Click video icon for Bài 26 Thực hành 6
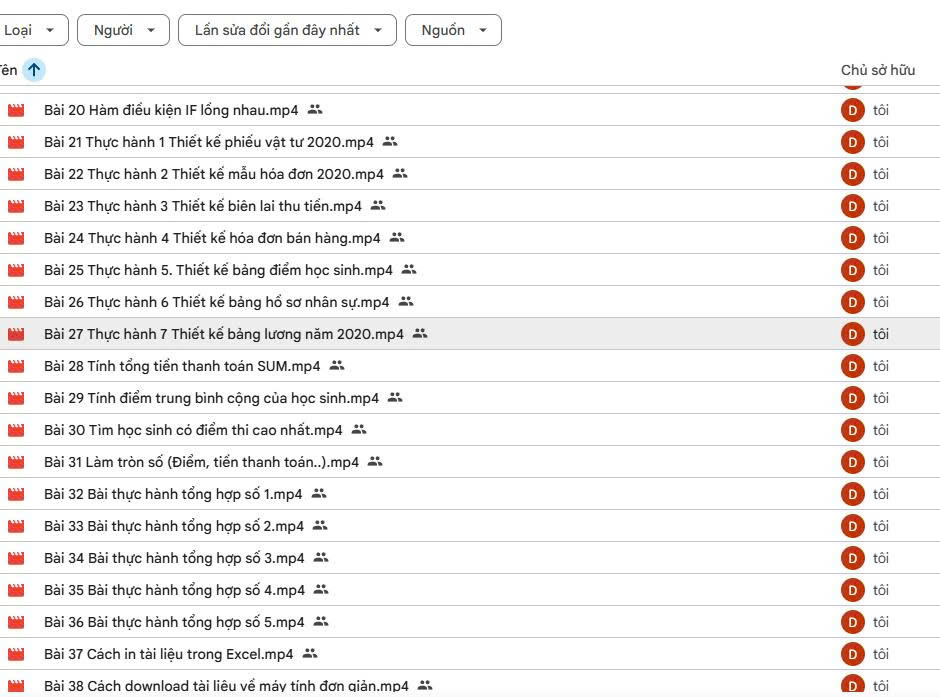 coord(16,302)
